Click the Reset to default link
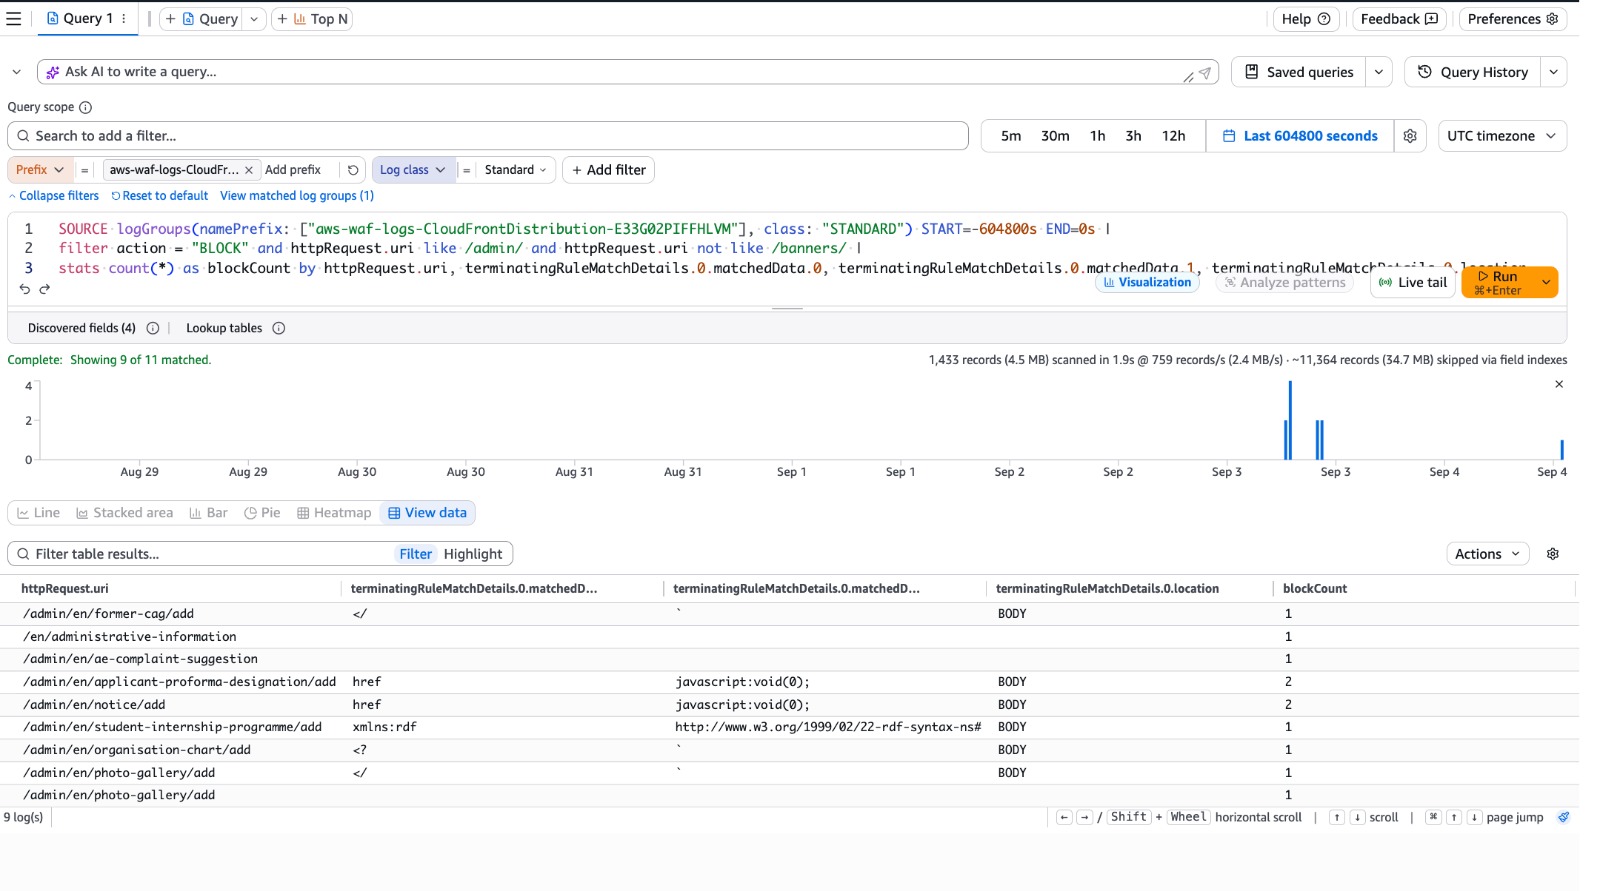Screen dimensions: 1600x891 (x=160, y=196)
